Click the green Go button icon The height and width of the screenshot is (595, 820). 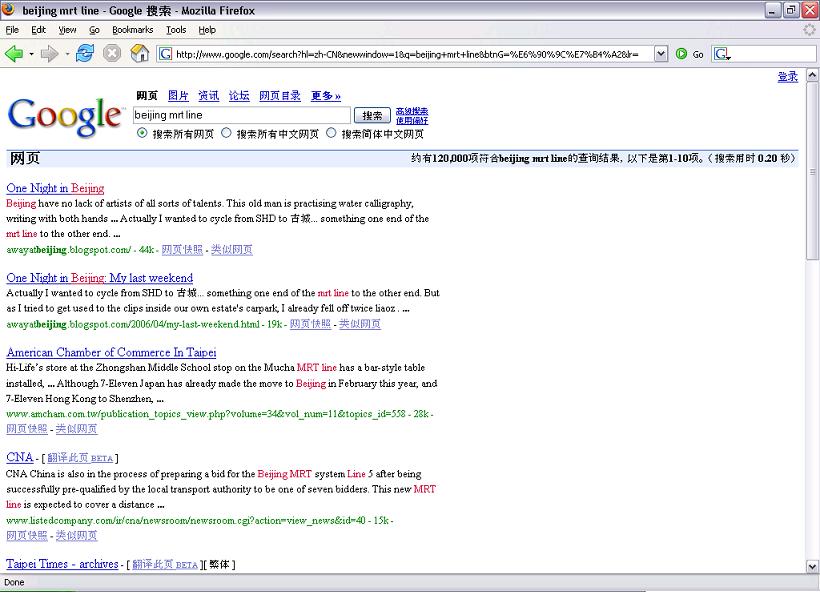(681, 53)
